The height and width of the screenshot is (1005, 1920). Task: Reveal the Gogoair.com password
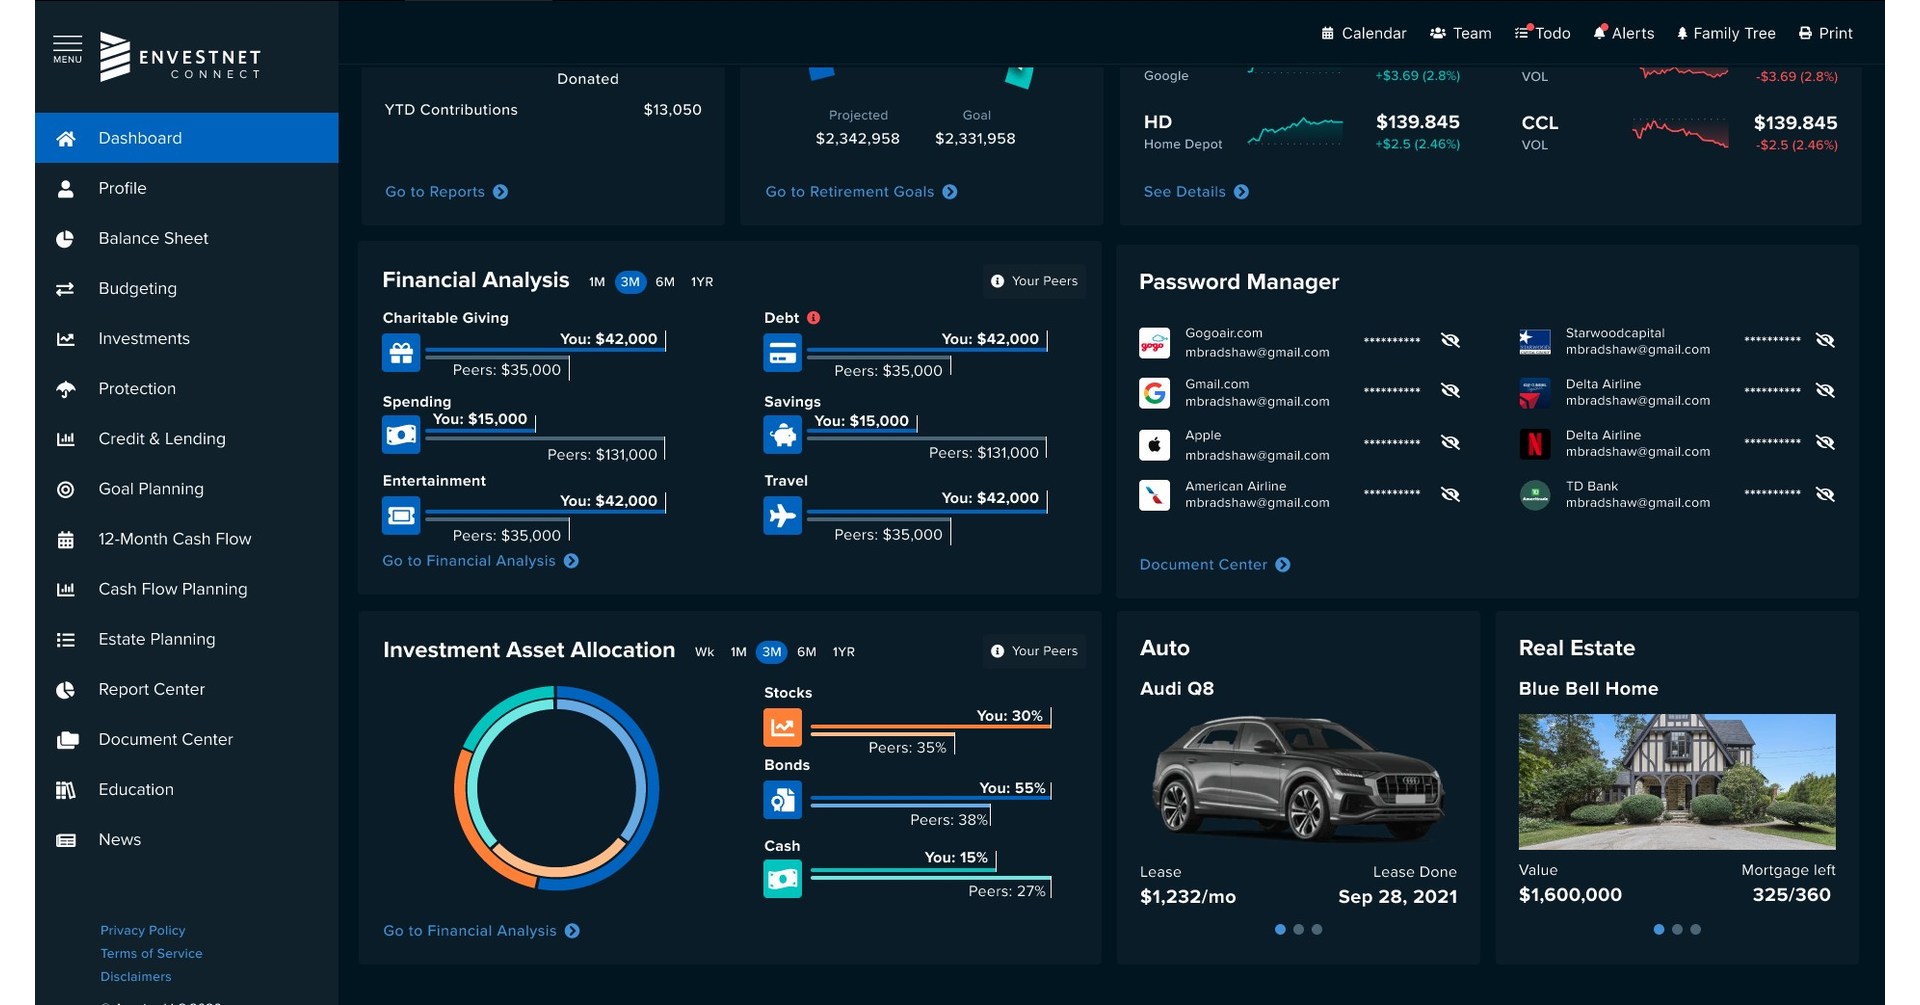pos(1450,341)
